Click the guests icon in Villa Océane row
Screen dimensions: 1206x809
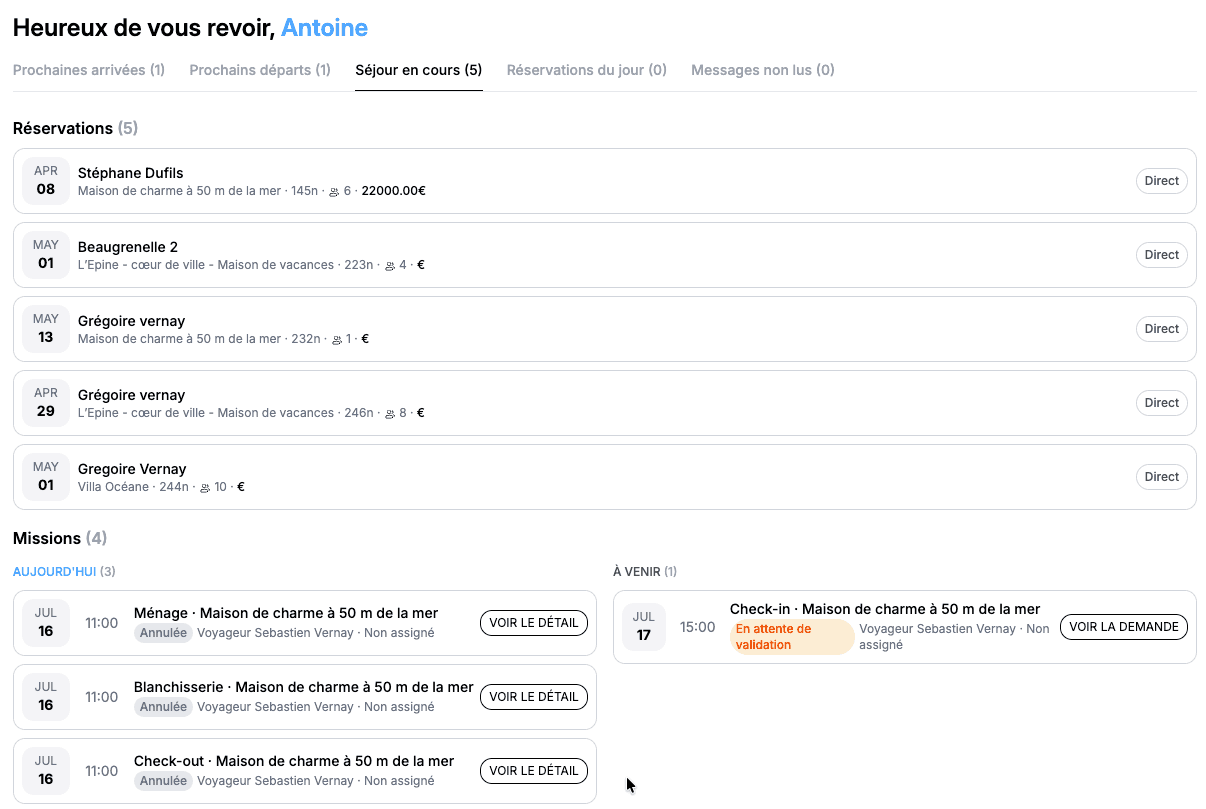tap(205, 487)
